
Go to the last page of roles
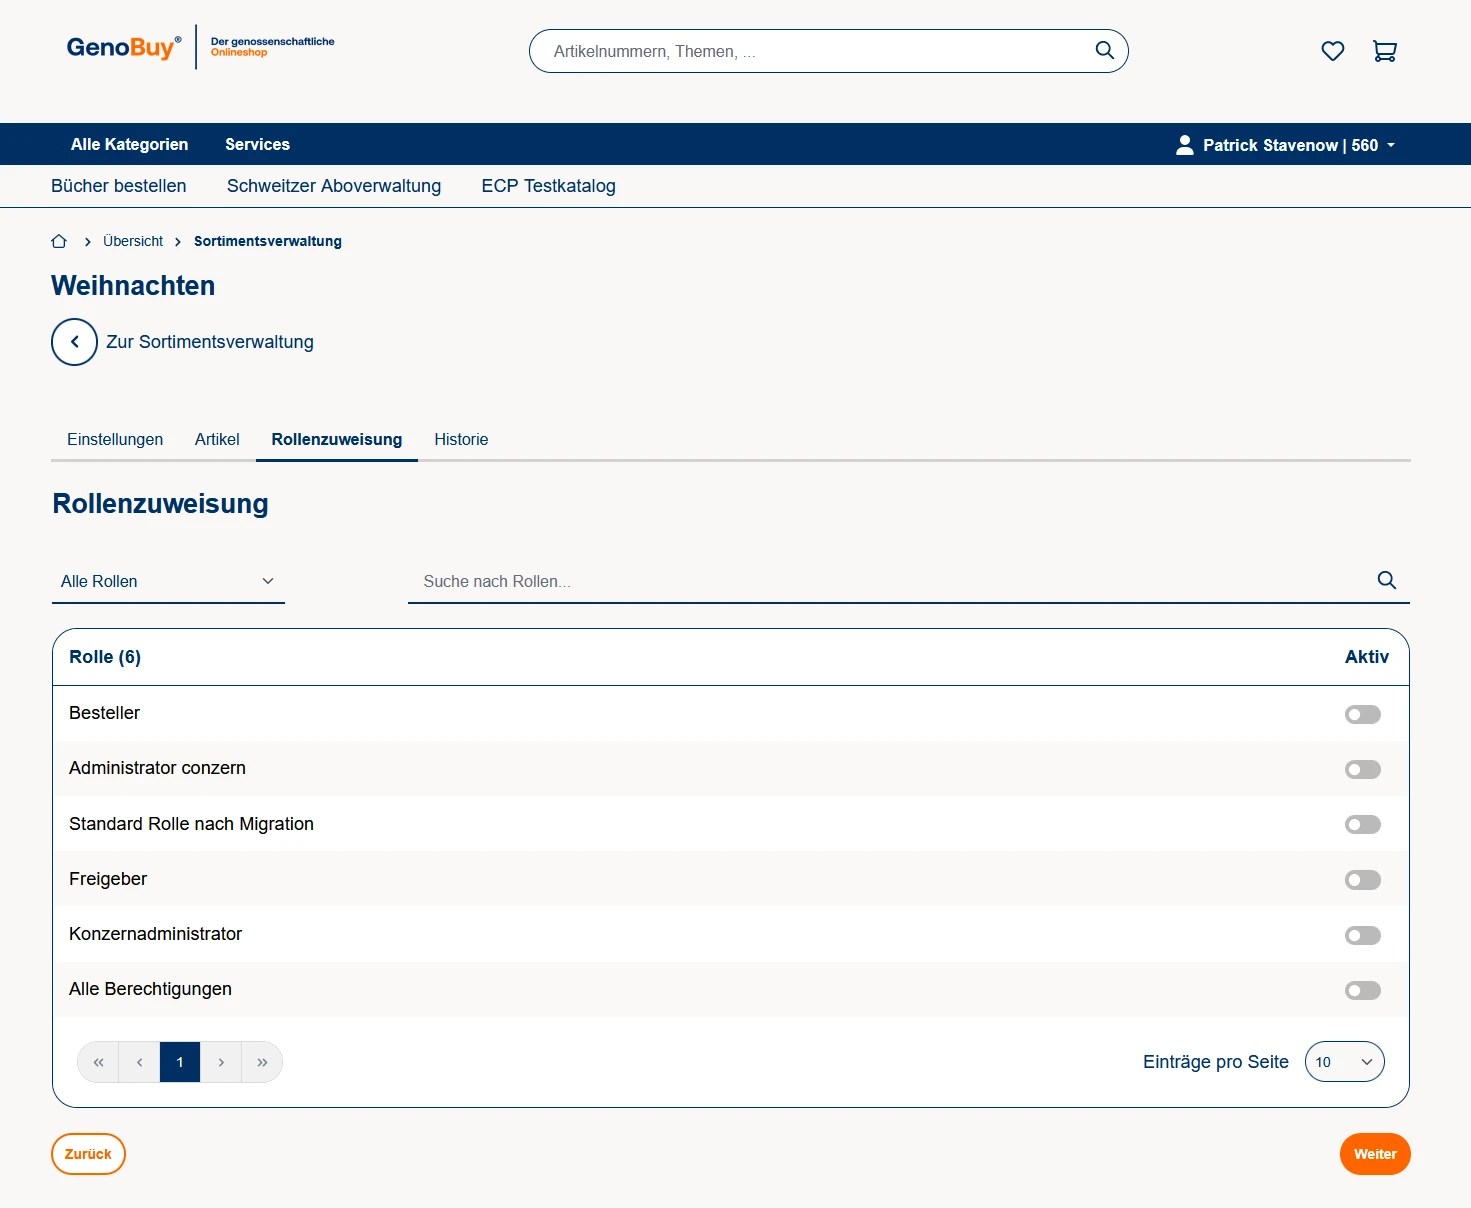pos(262,1062)
